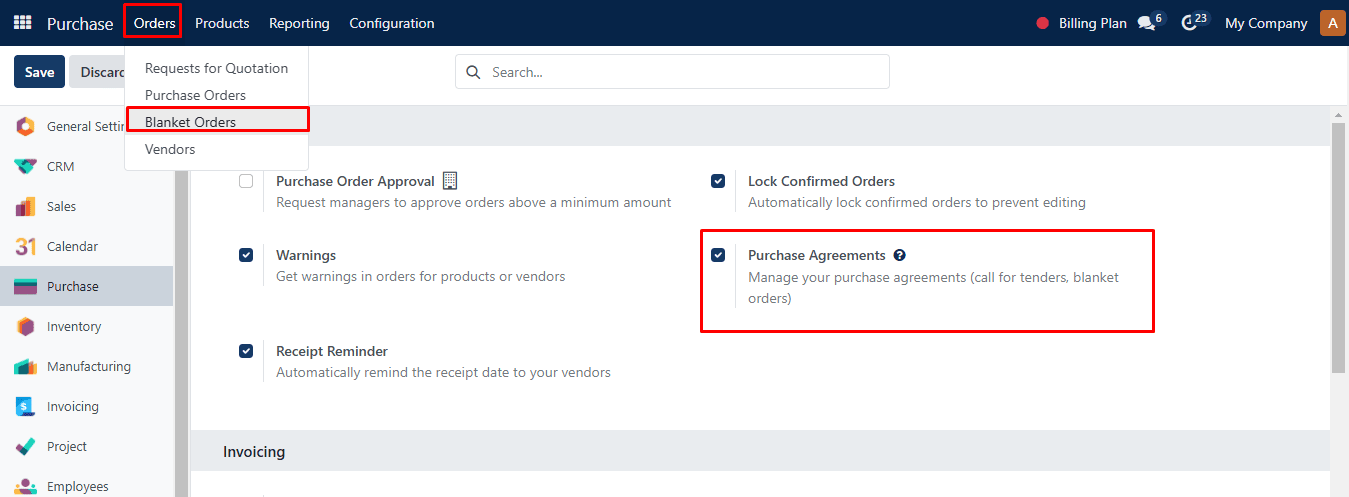The height and width of the screenshot is (497, 1349).
Task: Select the Inventory app icon in sidebar
Action: (26, 326)
